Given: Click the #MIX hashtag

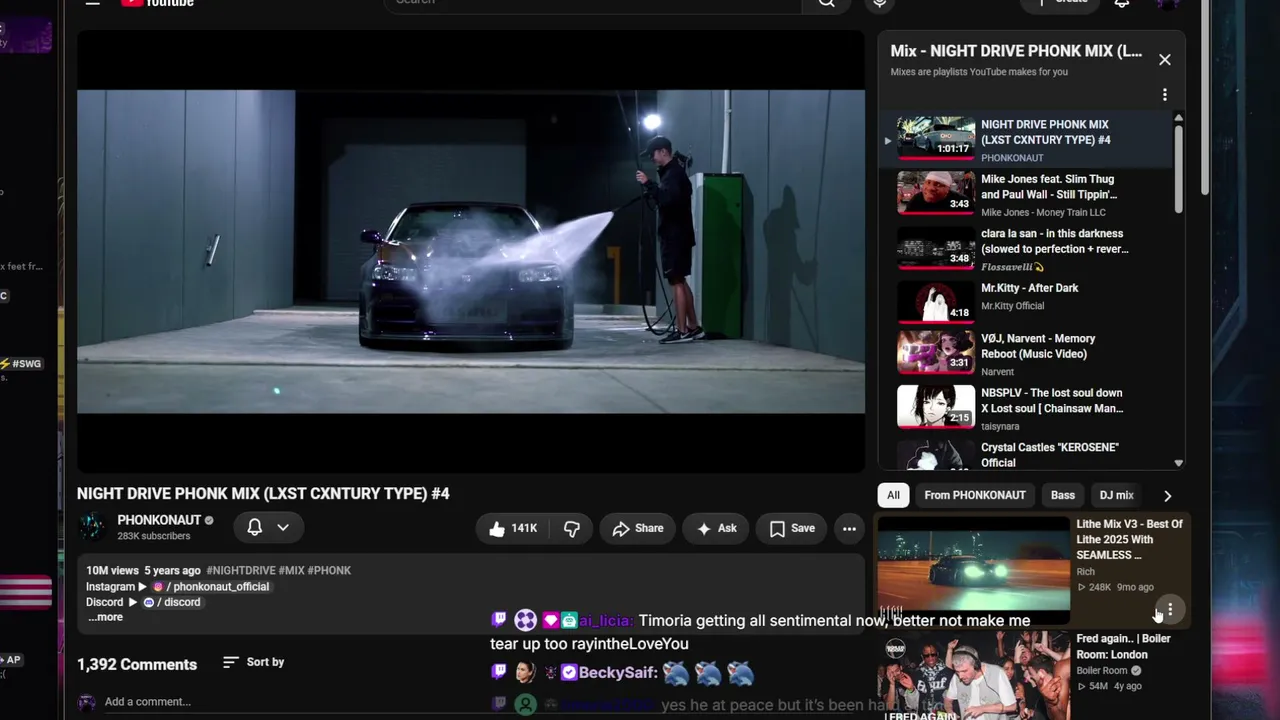Looking at the screenshot, I should (x=291, y=570).
